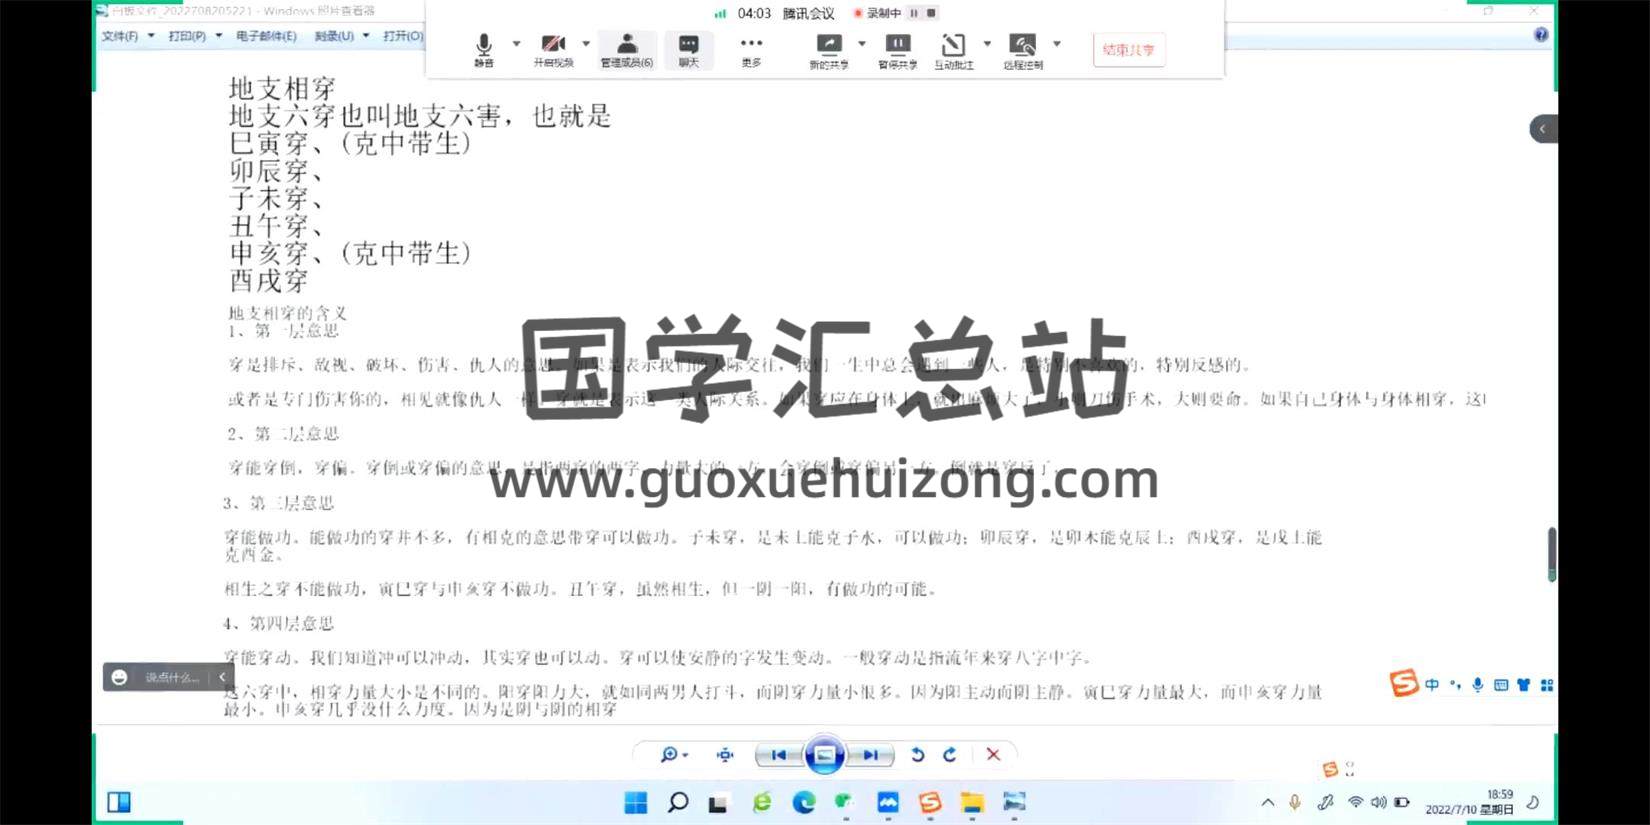Open the 聊天 chat panel
1650x825 pixels.
coord(688,49)
